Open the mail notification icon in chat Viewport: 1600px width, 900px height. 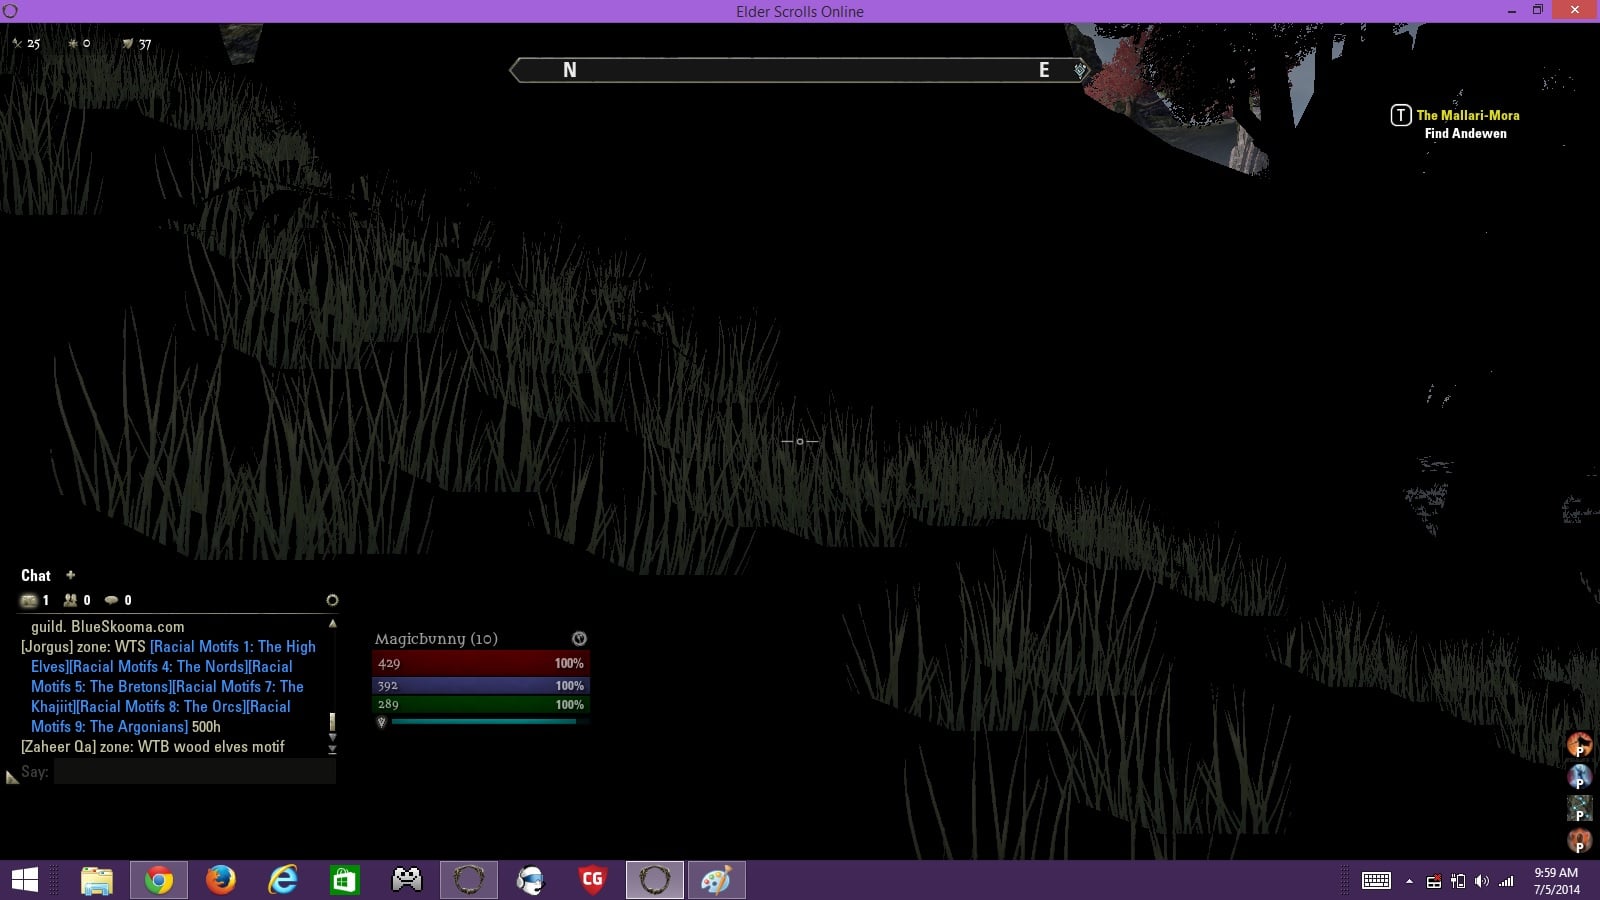(x=29, y=600)
